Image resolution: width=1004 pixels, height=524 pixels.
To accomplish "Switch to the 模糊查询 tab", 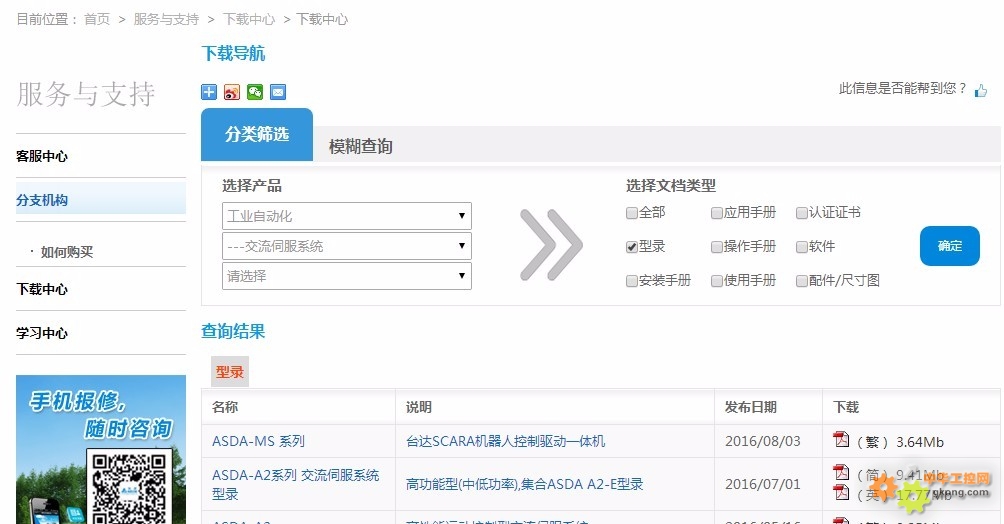I will (x=360, y=147).
